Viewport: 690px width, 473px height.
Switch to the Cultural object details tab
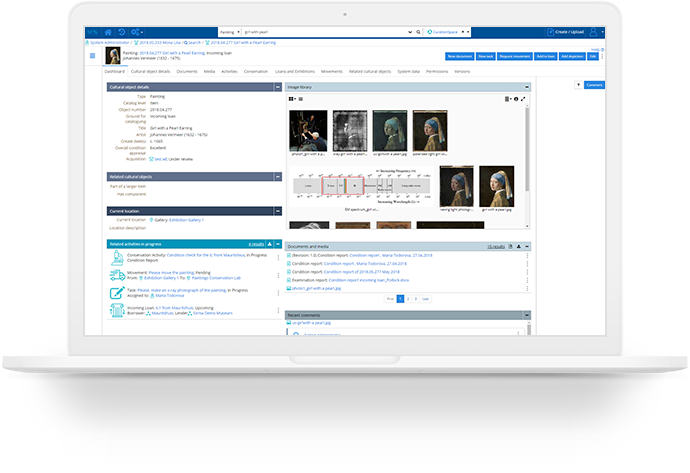[x=150, y=71]
